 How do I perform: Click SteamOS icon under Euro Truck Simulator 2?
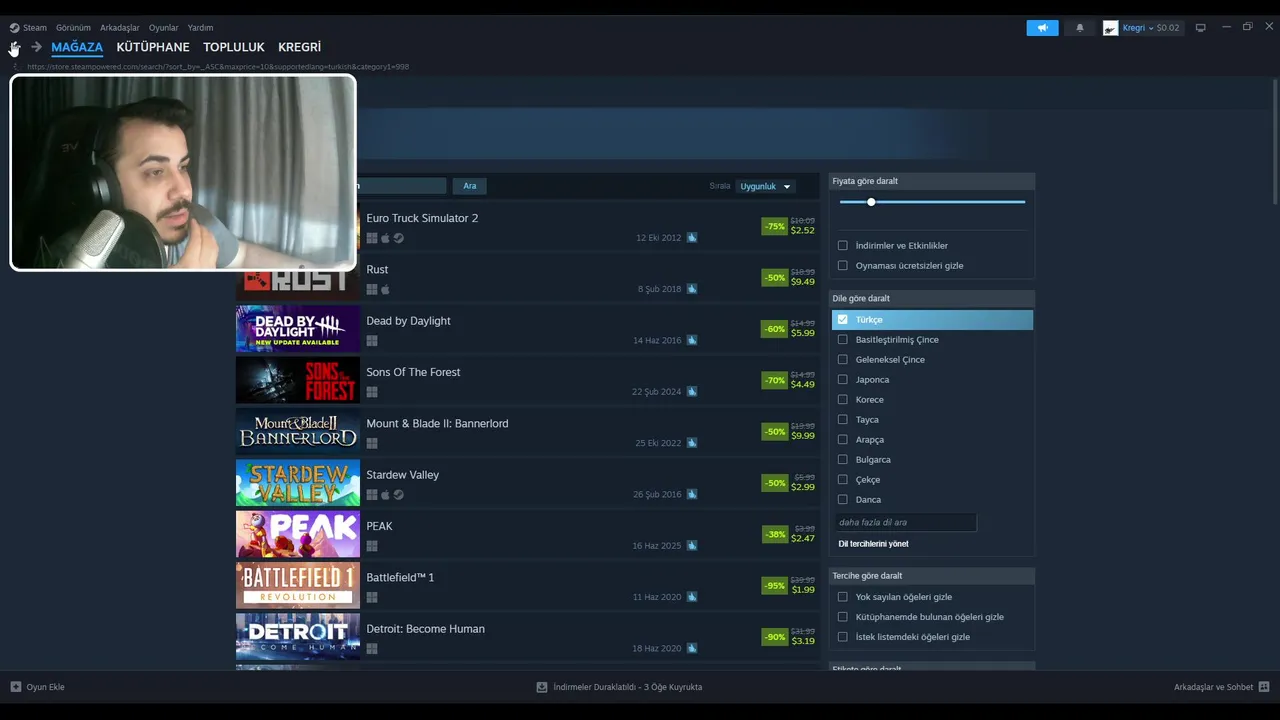pyautogui.click(x=398, y=238)
